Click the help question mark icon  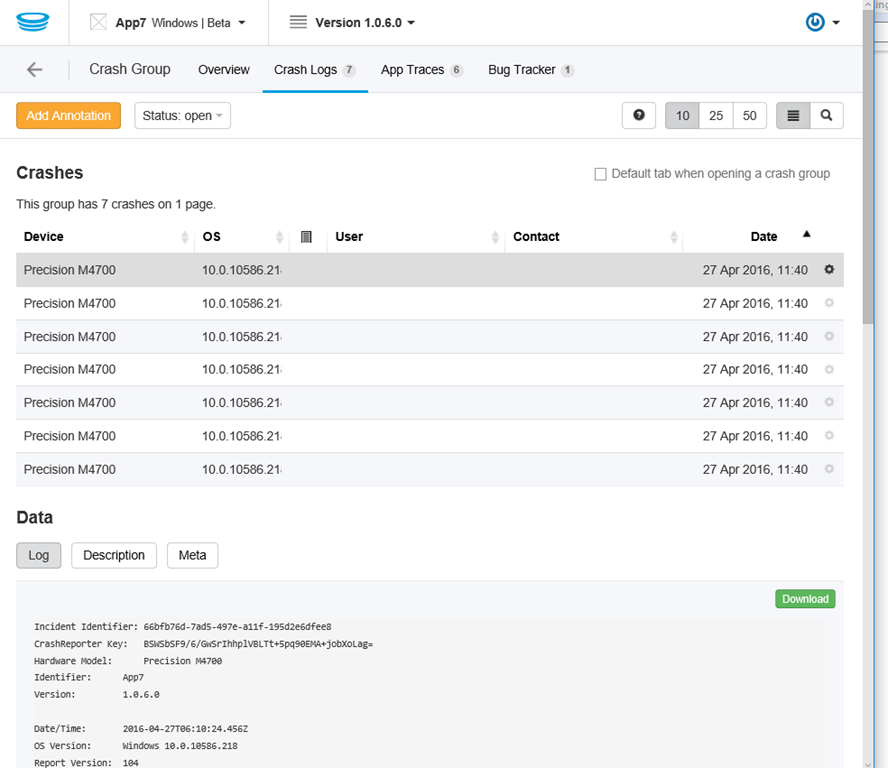click(638, 116)
